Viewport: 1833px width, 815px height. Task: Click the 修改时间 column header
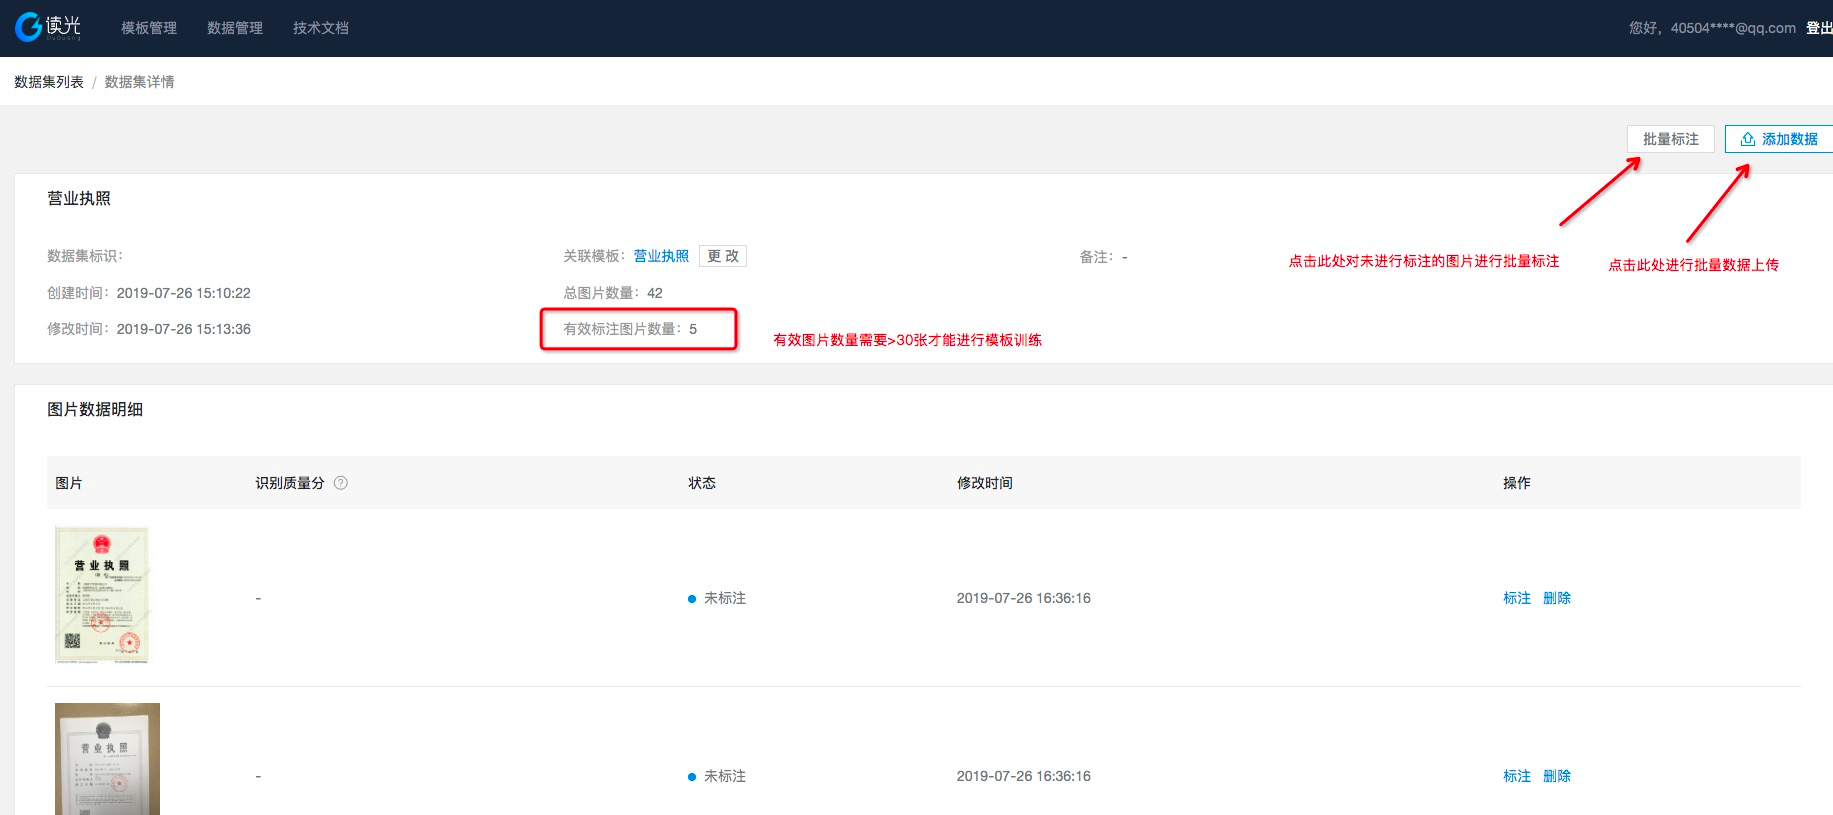click(x=985, y=483)
